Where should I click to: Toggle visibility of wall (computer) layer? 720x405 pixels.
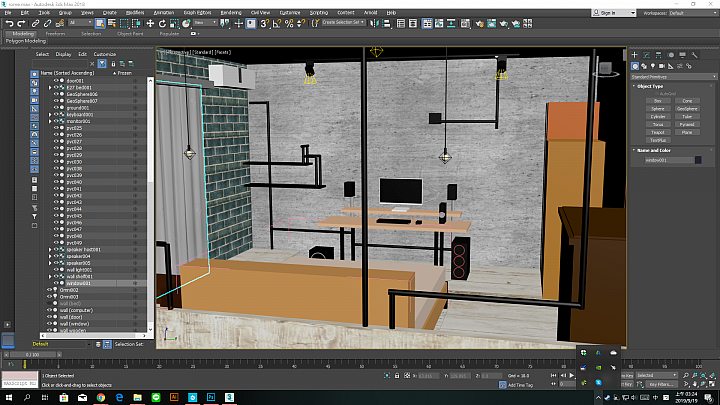(x=50, y=310)
